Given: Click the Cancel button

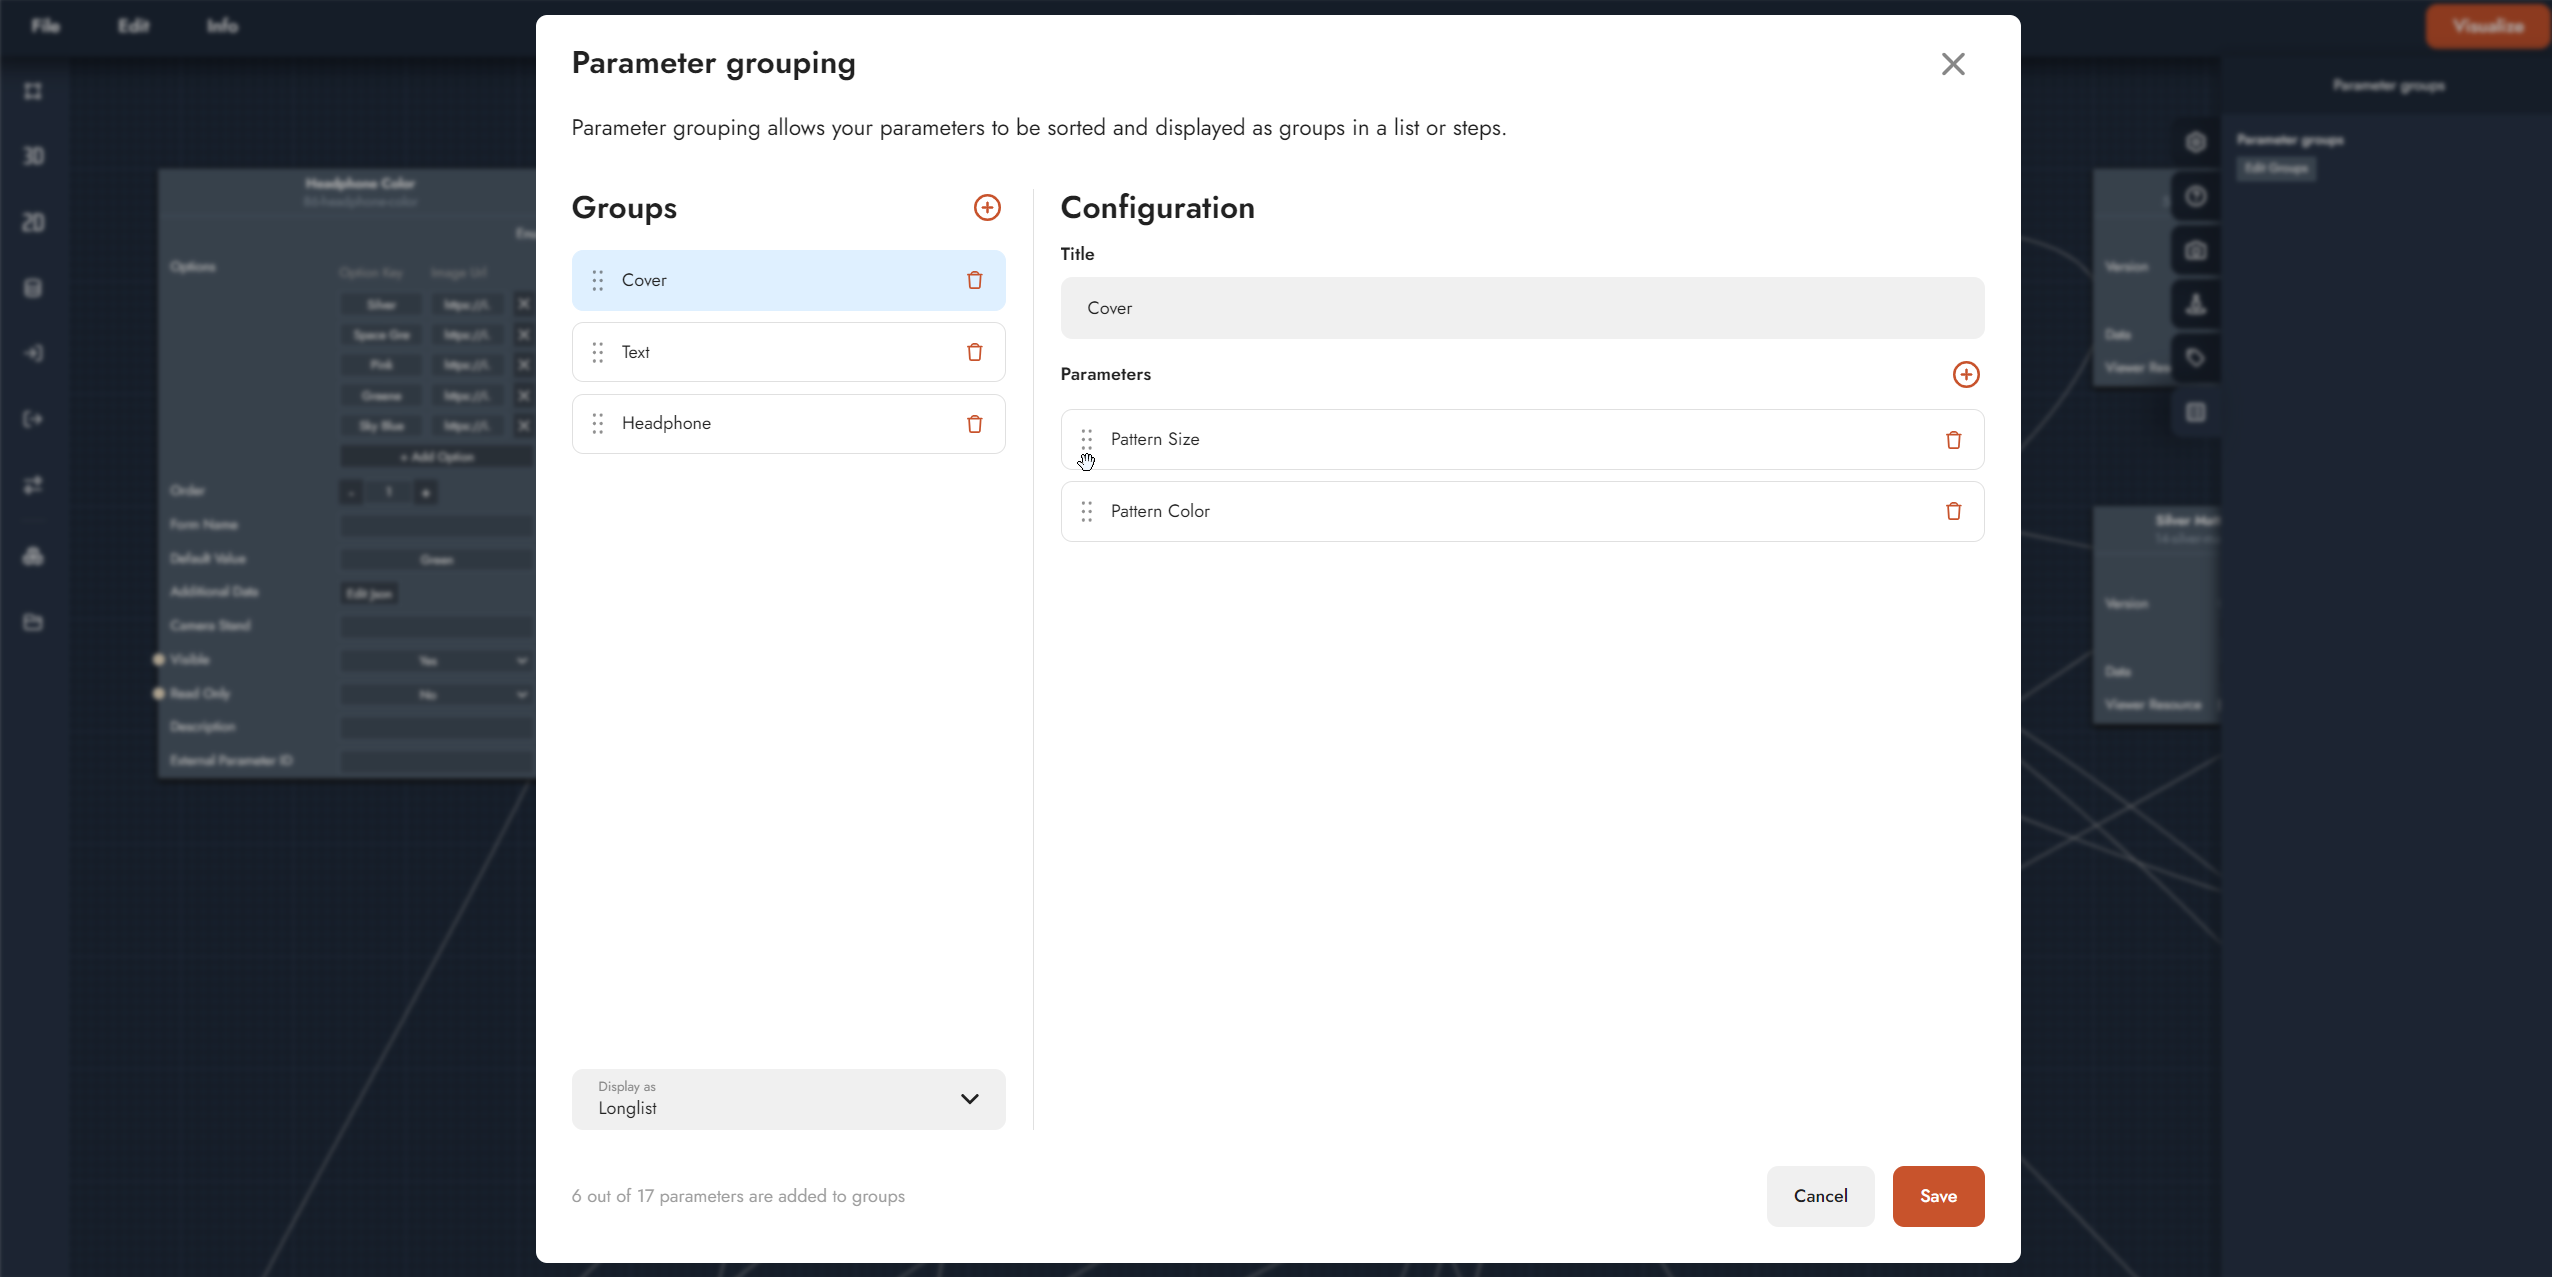Looking at the screenshot, I should [x=1820, y=1196].
